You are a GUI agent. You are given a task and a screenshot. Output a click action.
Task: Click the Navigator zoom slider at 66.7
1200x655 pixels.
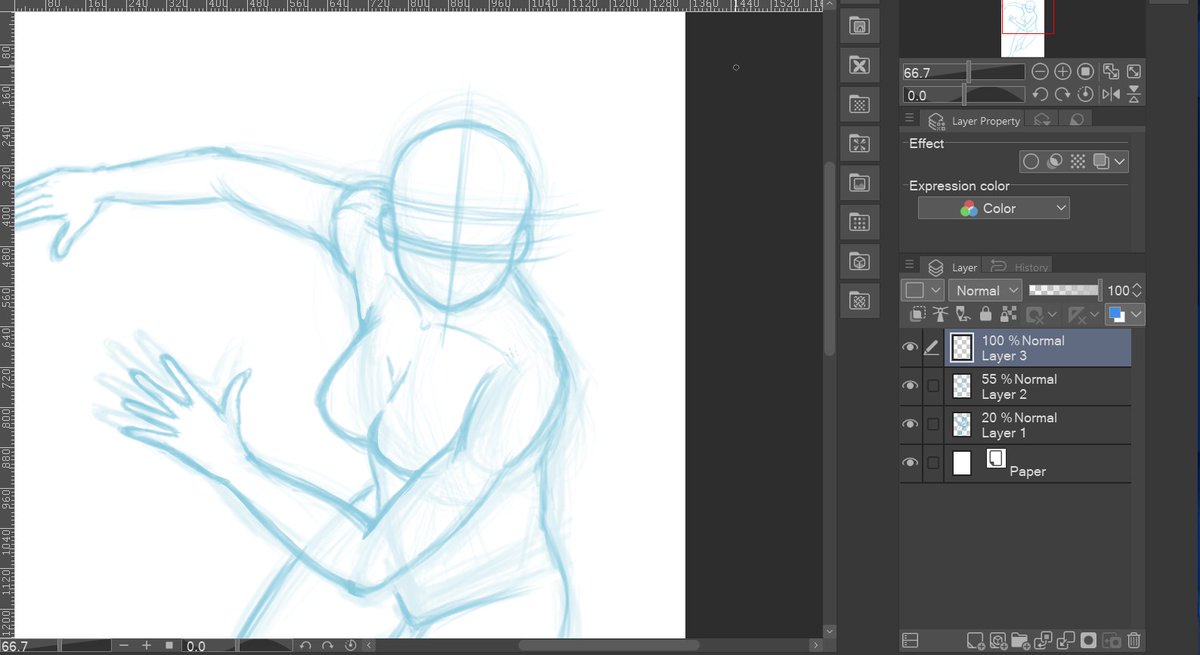click(x=964, y=72)
